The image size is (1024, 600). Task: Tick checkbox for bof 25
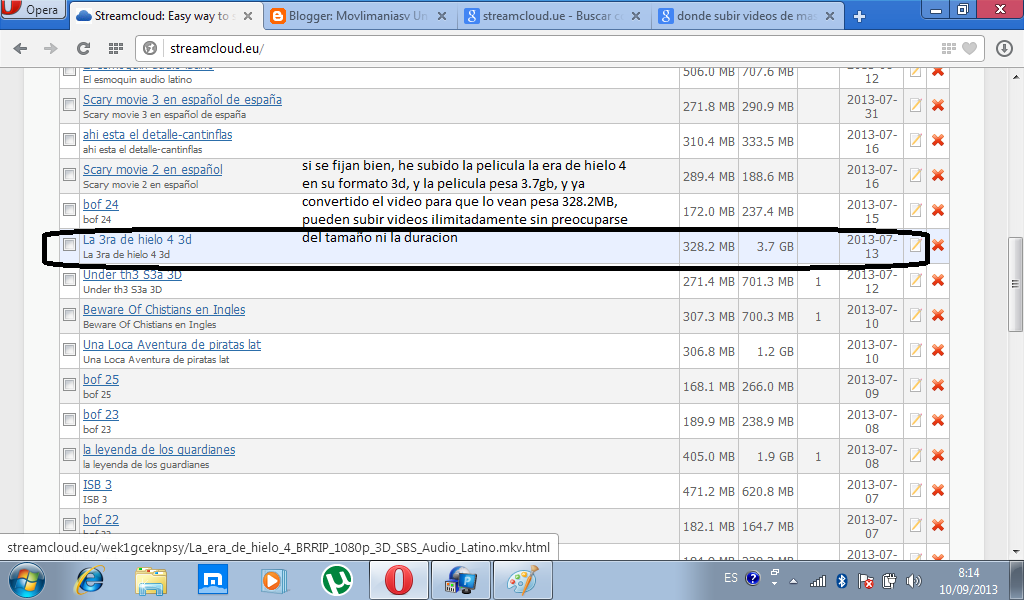point(69,385)
